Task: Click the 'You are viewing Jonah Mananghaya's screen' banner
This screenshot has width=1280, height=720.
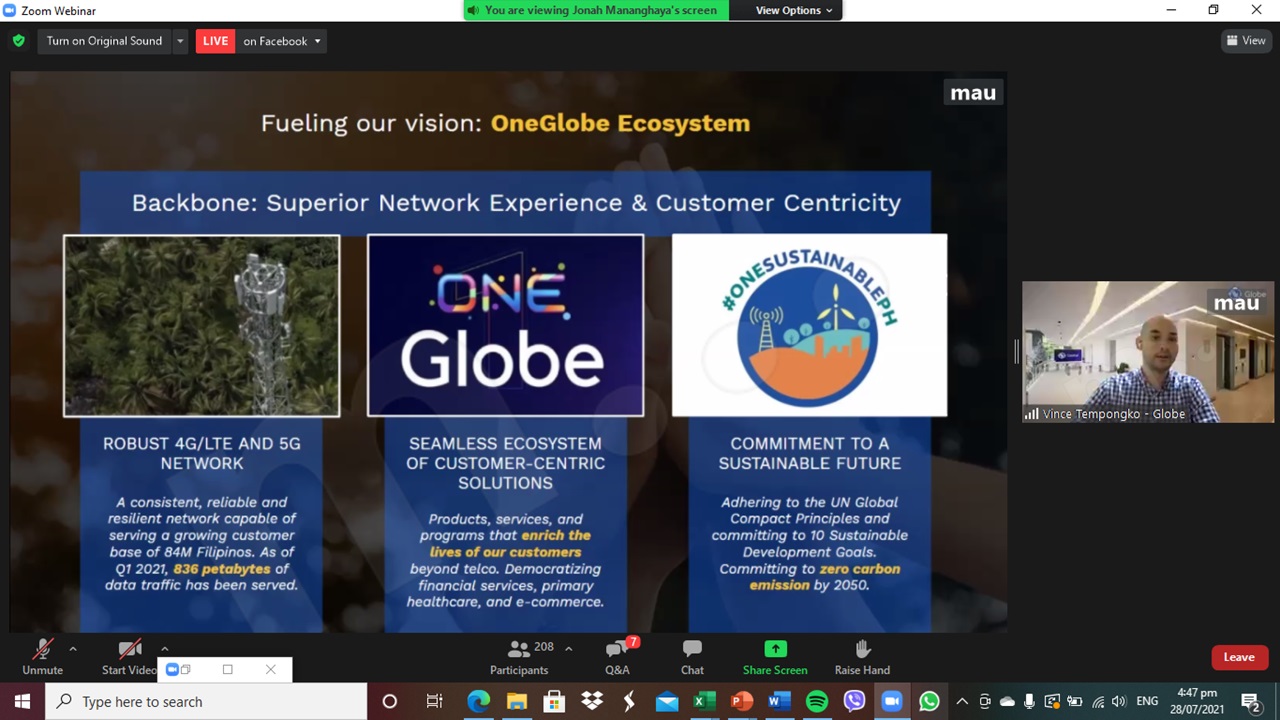Action: coord(596,10)
